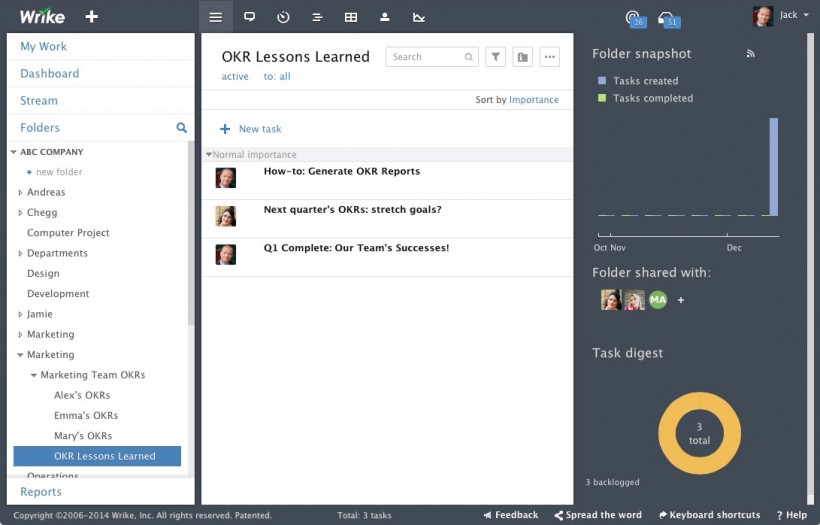The width and height of the screenshot is (820, 525).
Task: Change sort by clicking Importance
Action: point(533,99)
